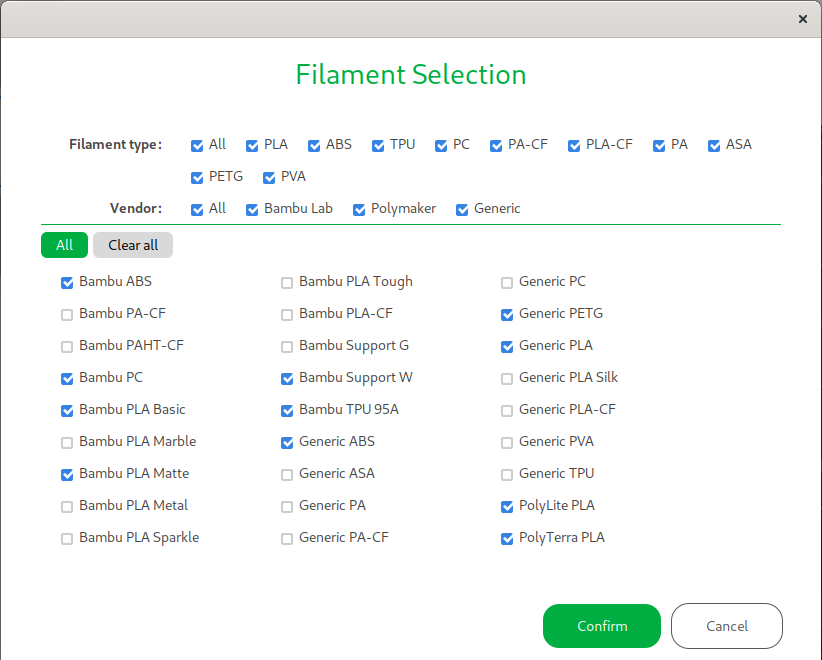
Task: Deselect Bambu TPU 95A filament
Action: [287, 410]
